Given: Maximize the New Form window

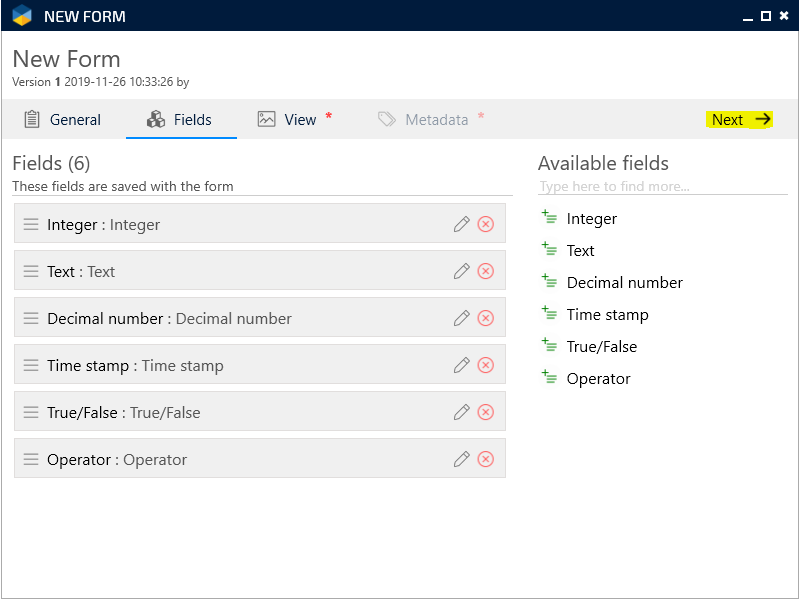Looking at the screenshot, I should pyautogui.click(x=765, y=16).
